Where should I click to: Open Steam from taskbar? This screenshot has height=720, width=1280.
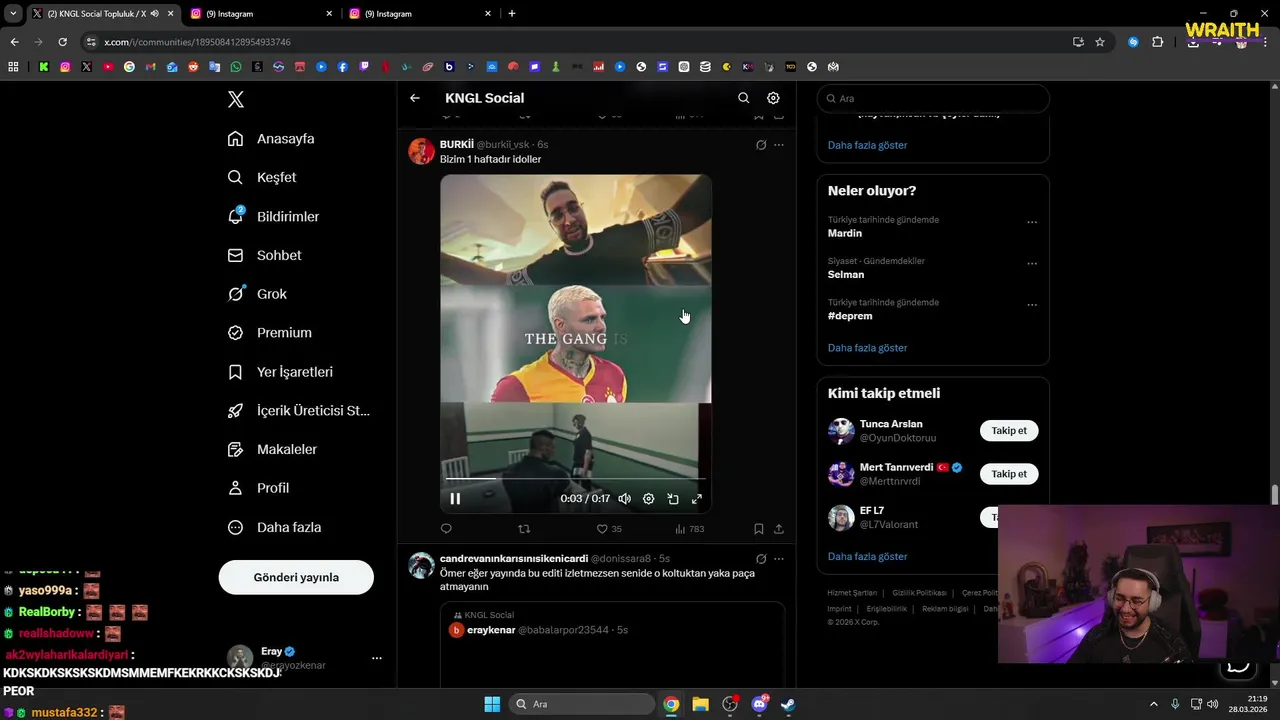point(788,704)
